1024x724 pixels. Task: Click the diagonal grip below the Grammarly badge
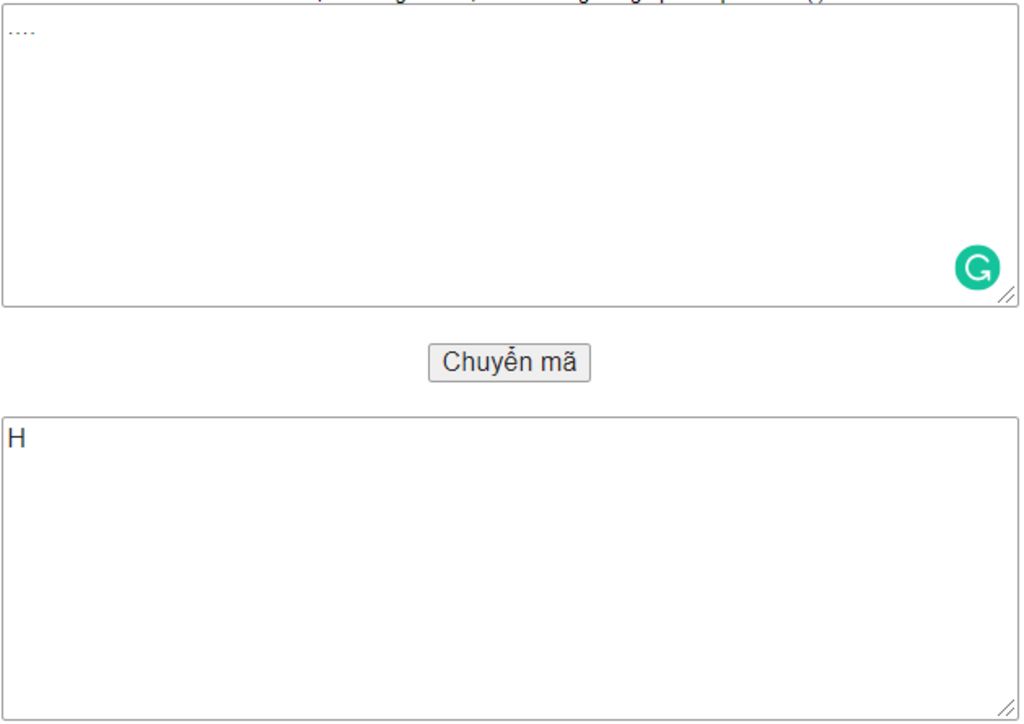pos(1006,295)
